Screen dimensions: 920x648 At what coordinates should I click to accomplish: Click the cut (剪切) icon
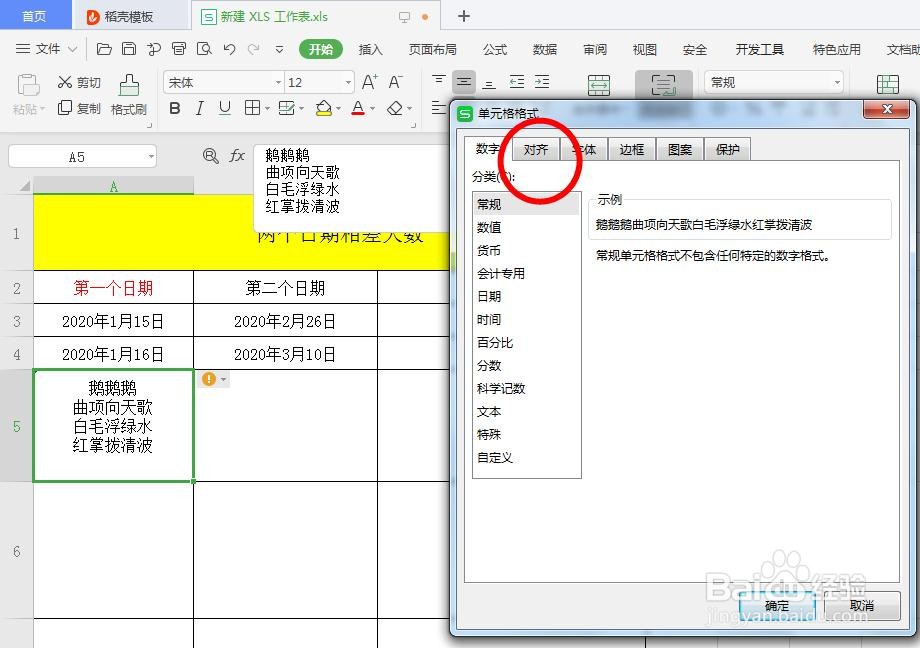pyautogui.click(x=66, y=82)
